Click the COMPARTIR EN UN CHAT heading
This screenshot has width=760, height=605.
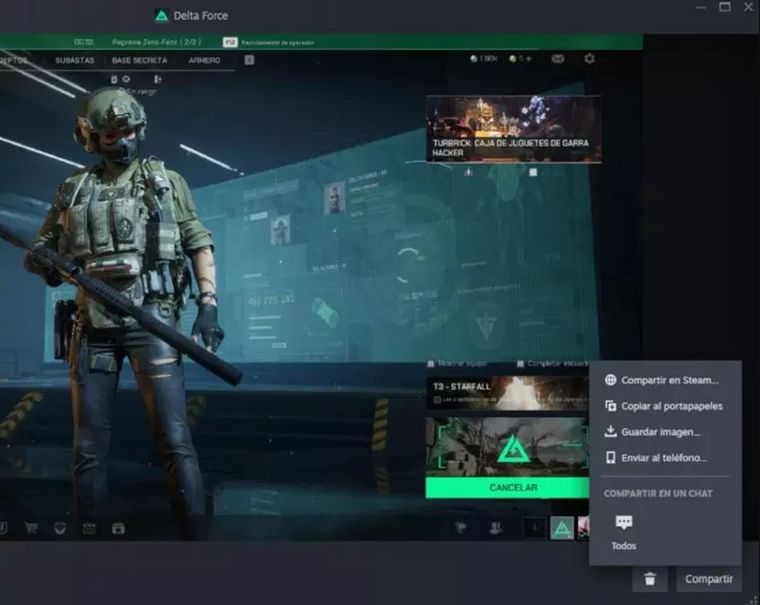(658, 493)
